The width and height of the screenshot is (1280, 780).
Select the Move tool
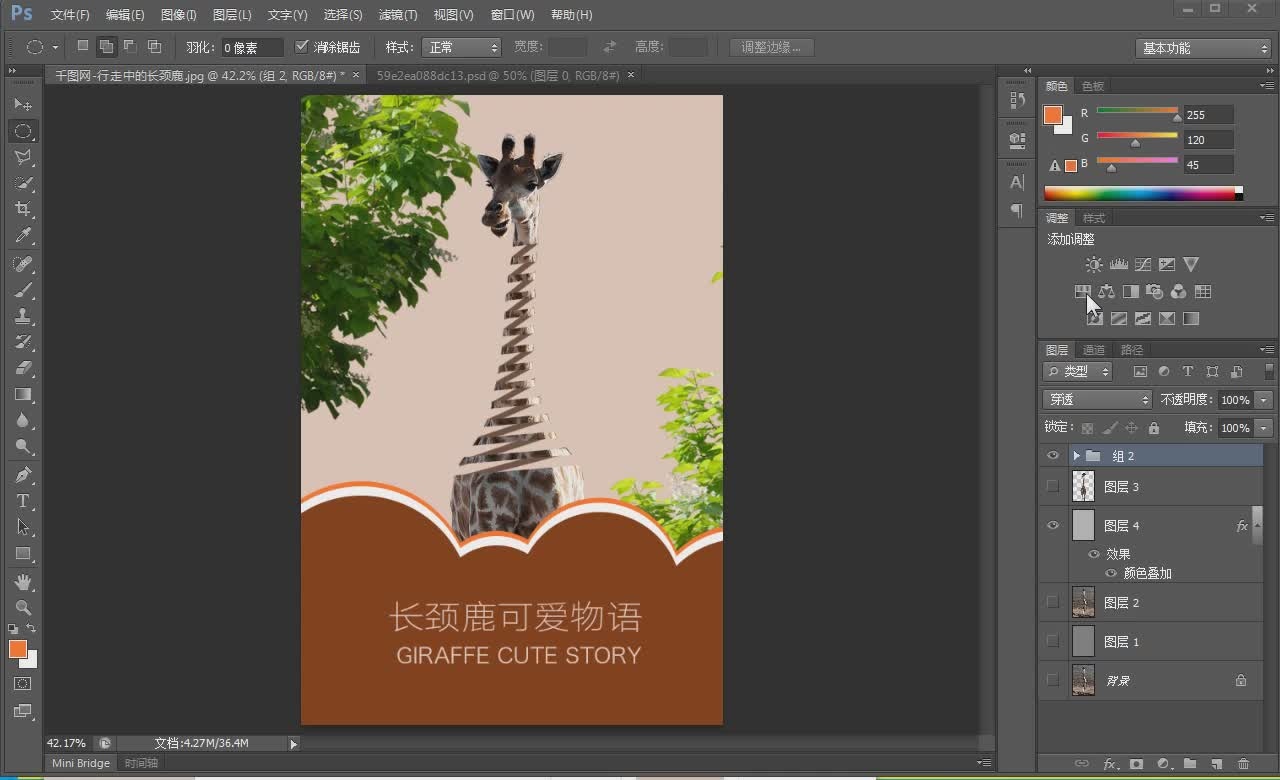pos(23,105)
